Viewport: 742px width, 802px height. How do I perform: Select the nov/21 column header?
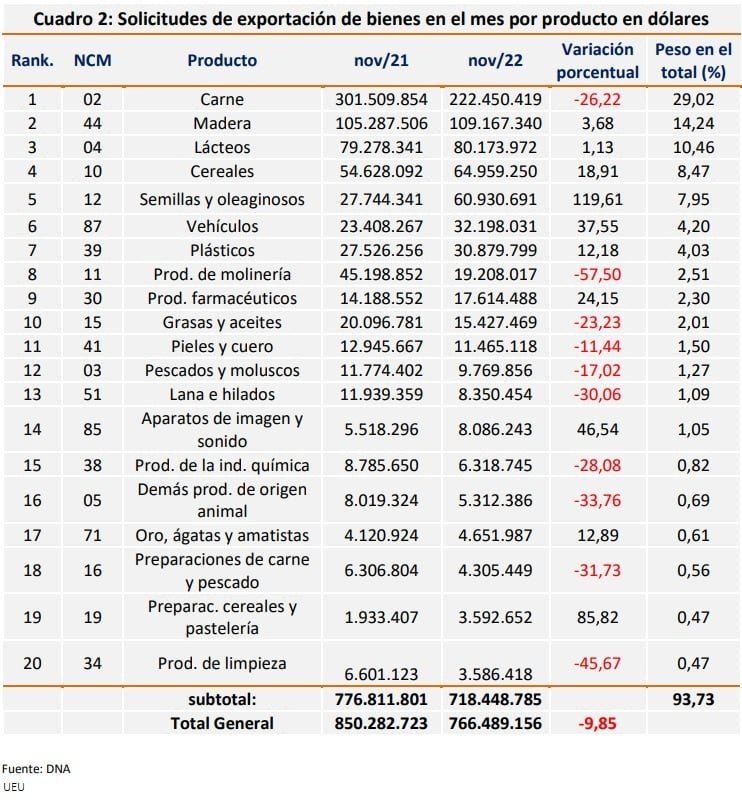point(381,60)
